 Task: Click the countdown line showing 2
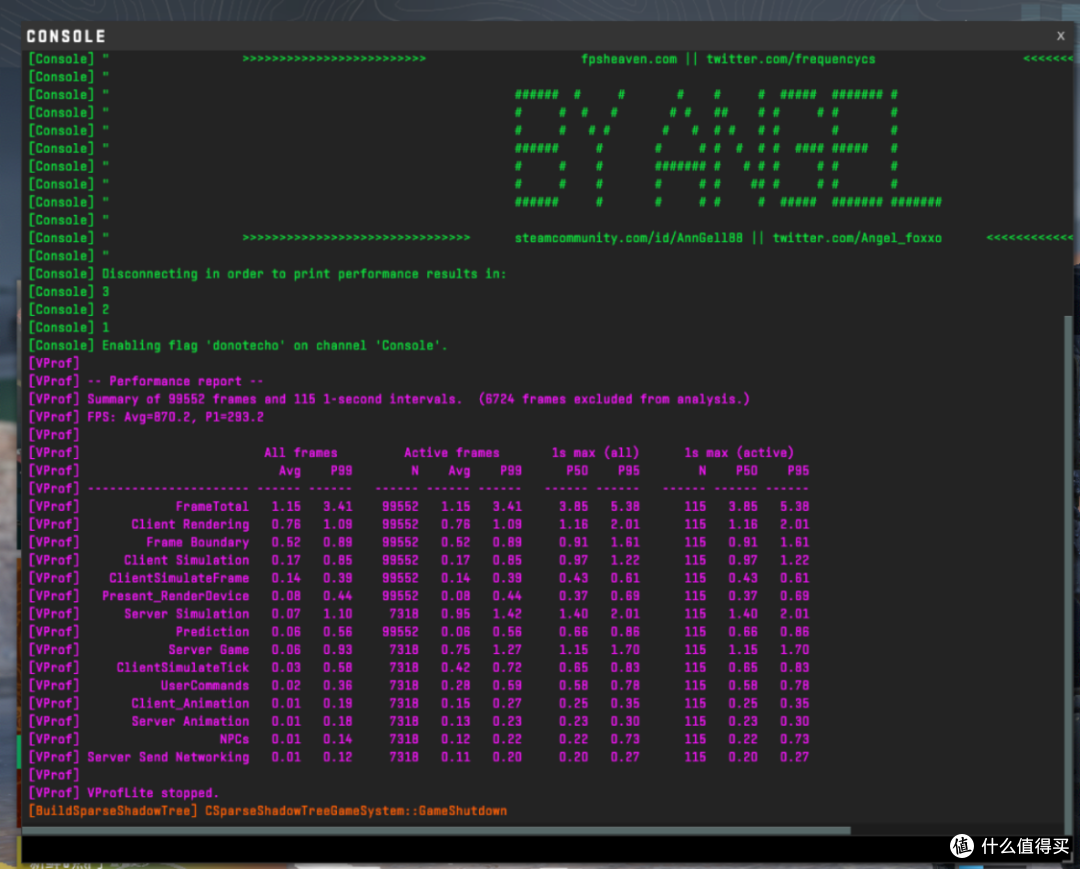point(69,310)
